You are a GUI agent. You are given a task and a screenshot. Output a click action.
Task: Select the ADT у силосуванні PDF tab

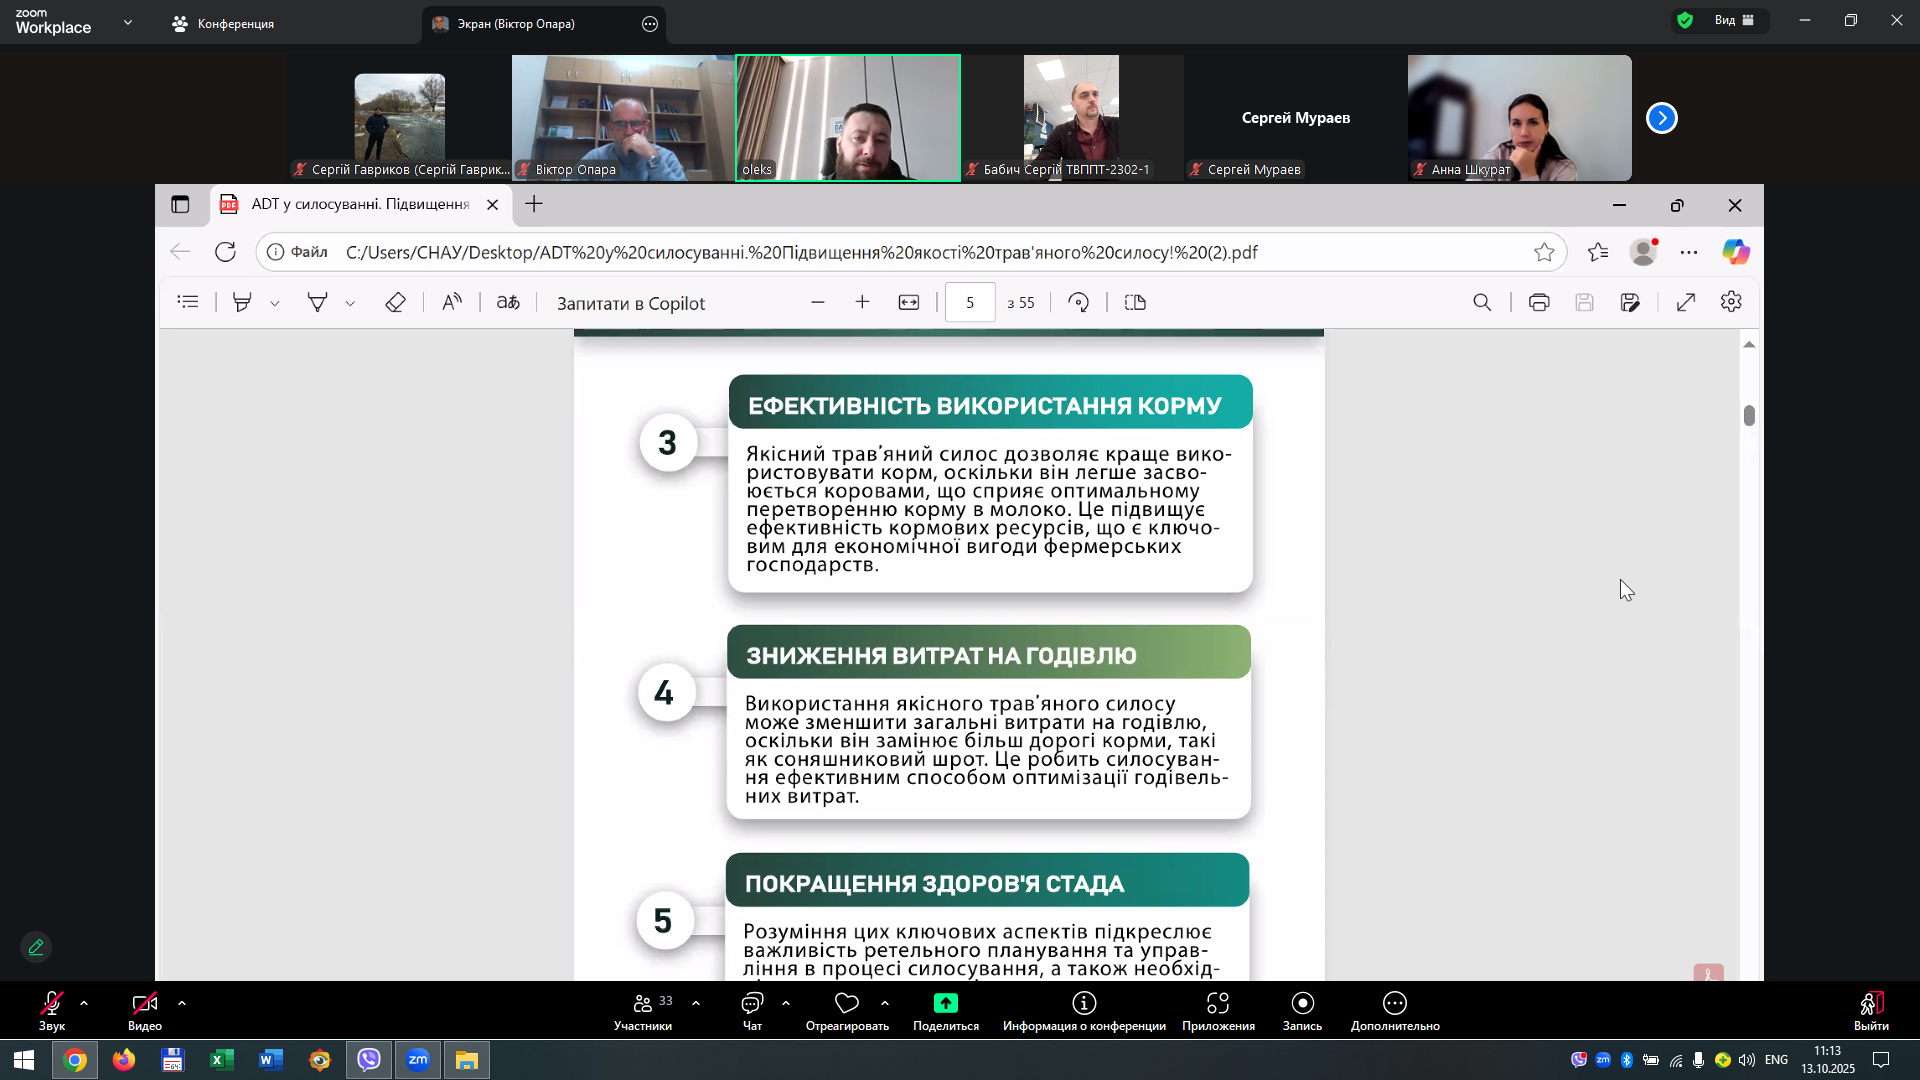360,204
